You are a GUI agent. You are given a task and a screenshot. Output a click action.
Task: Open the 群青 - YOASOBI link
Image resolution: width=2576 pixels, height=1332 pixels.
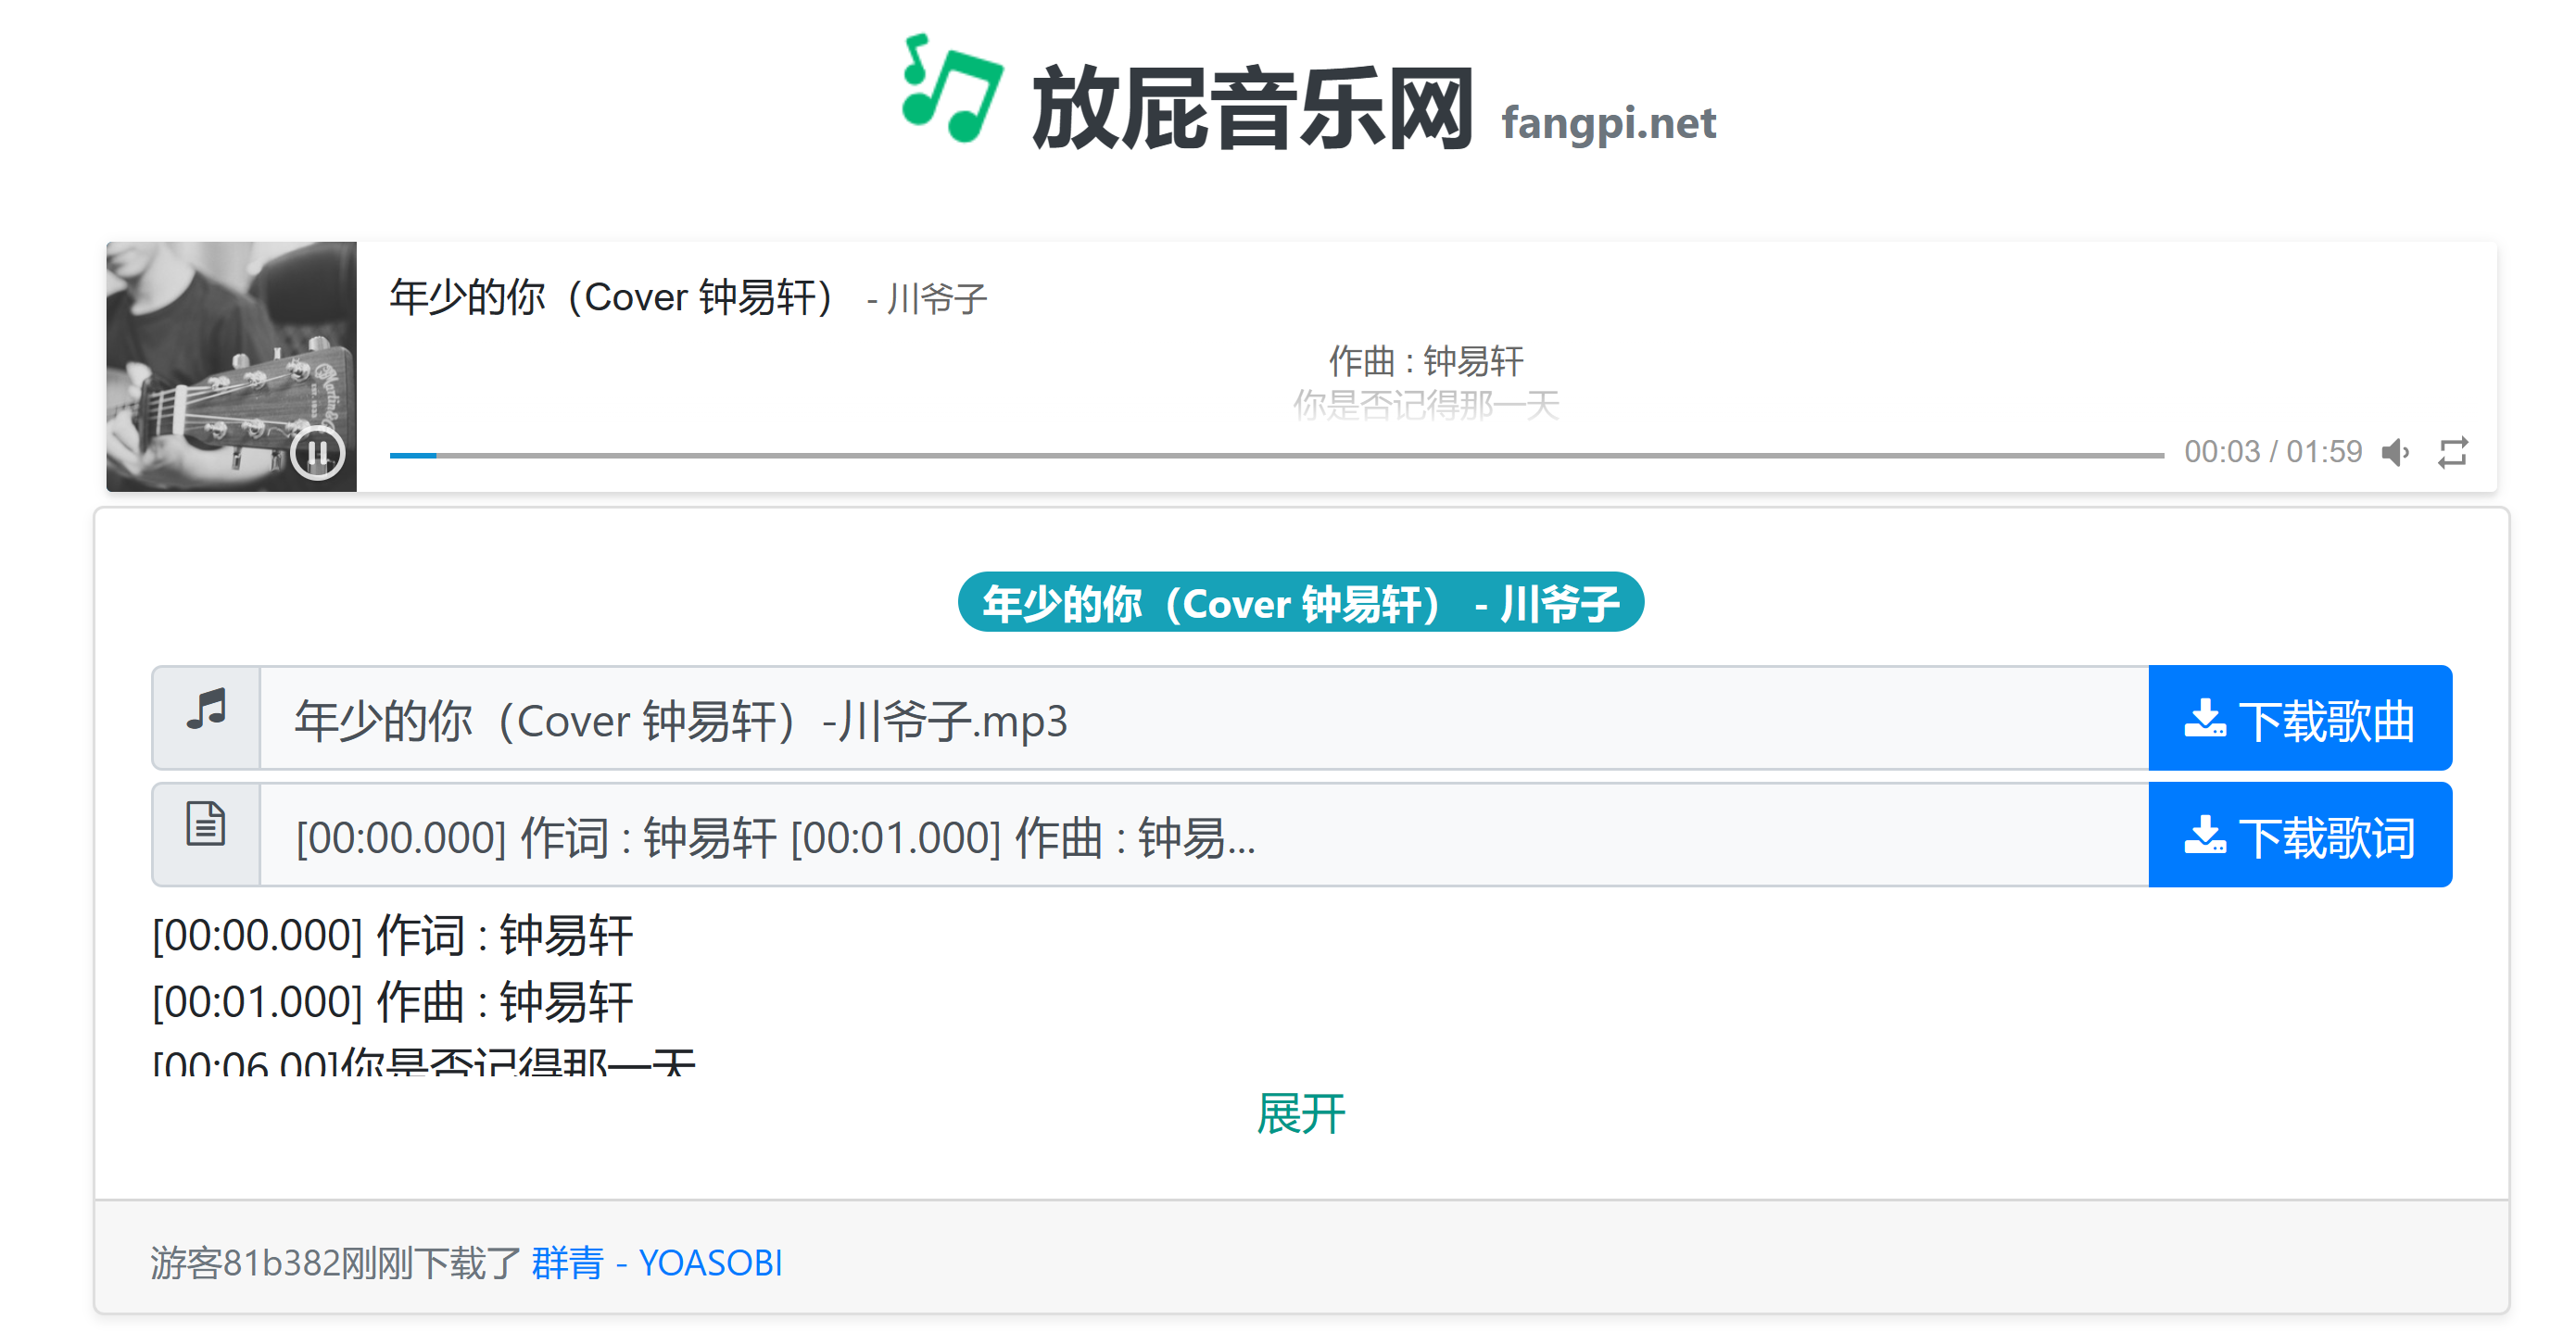[x=656, y=1262]
